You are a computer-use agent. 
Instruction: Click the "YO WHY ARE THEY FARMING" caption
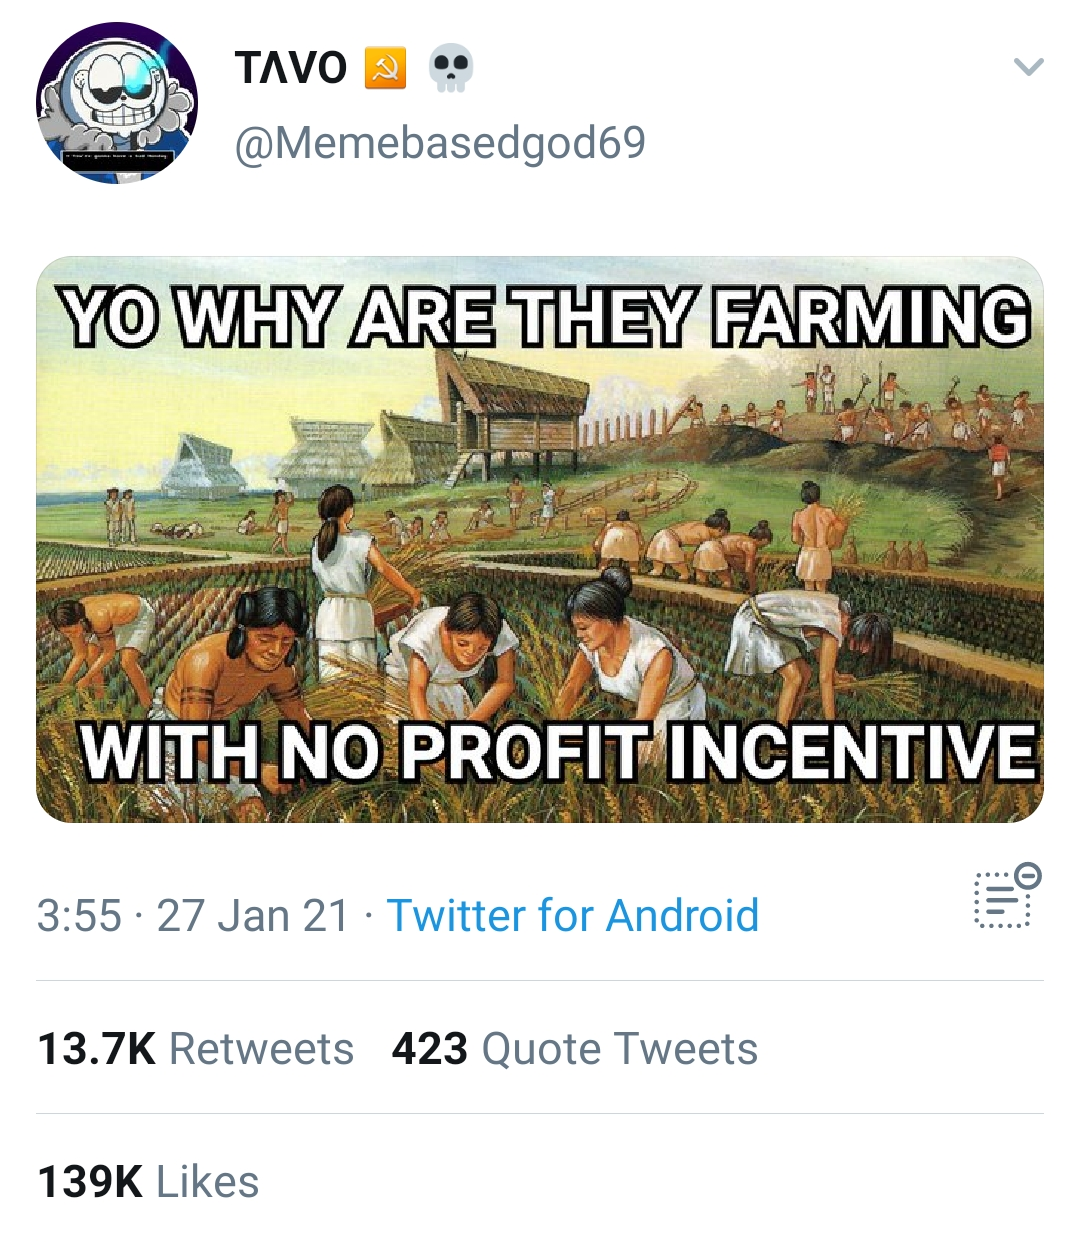(545, 318)
